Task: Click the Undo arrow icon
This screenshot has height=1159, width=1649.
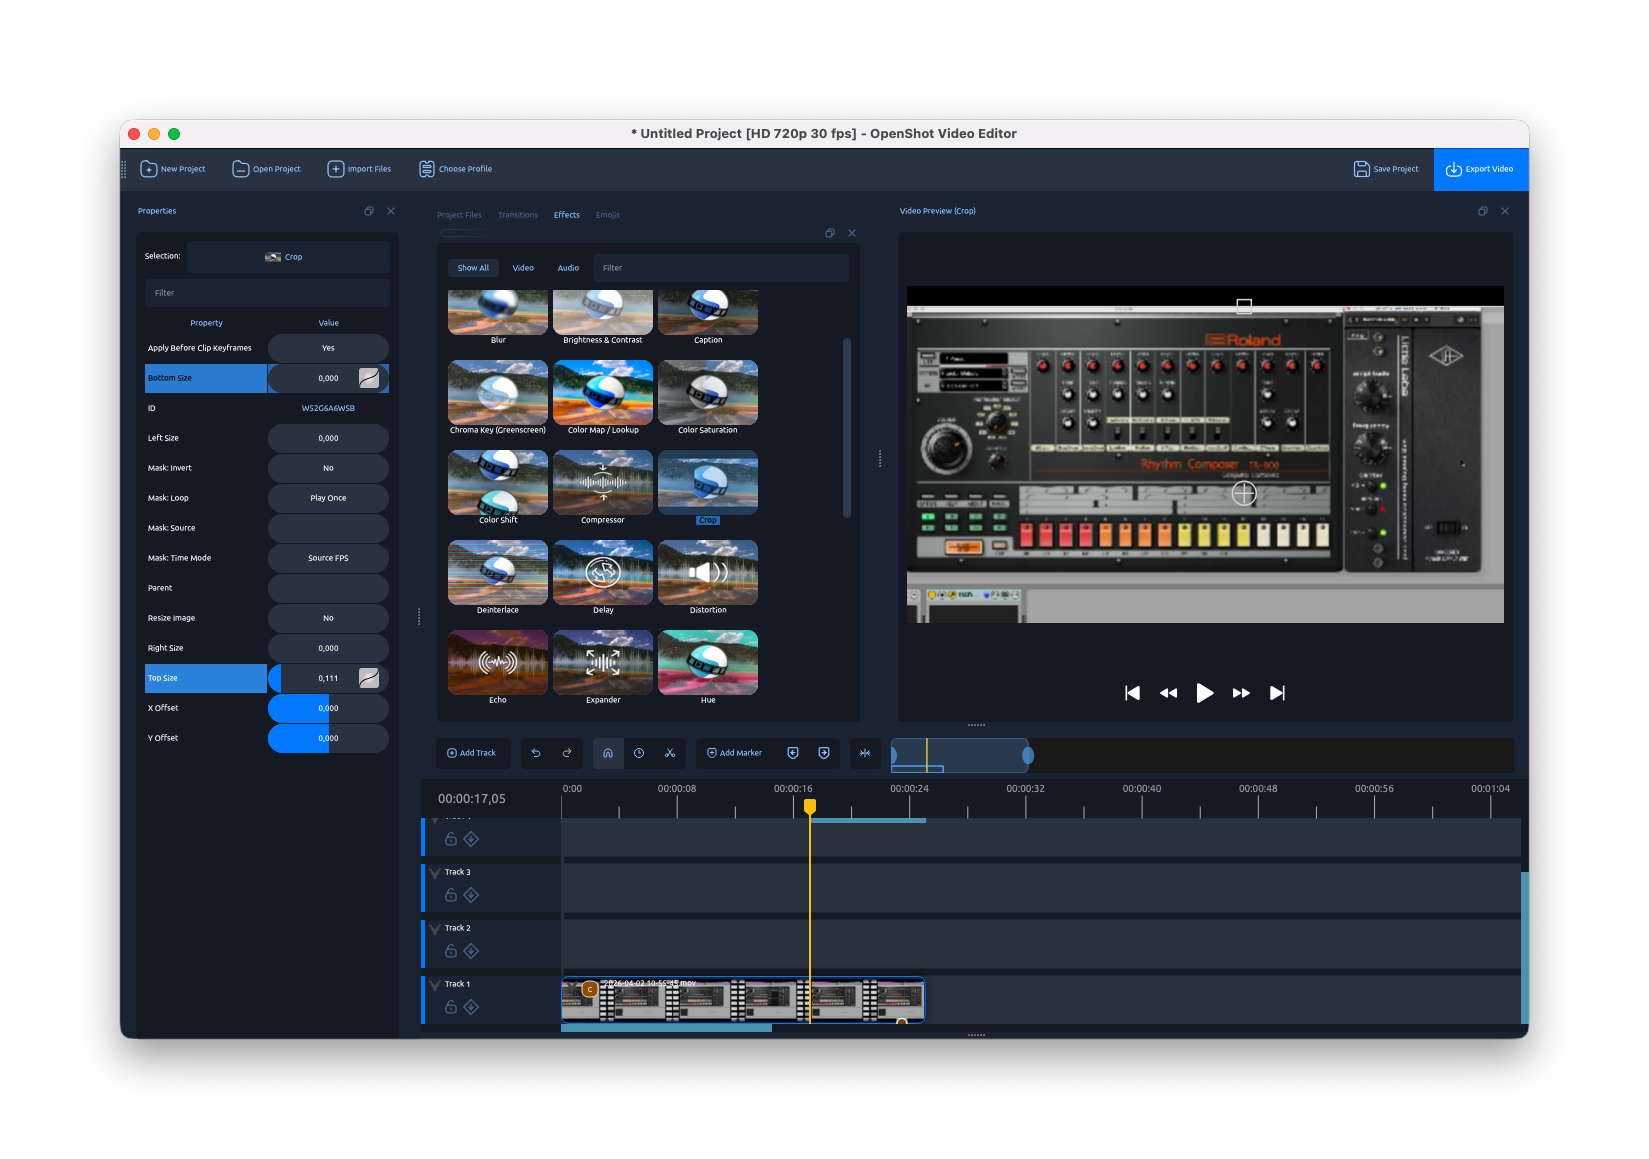Action: (x=535, y=753)
